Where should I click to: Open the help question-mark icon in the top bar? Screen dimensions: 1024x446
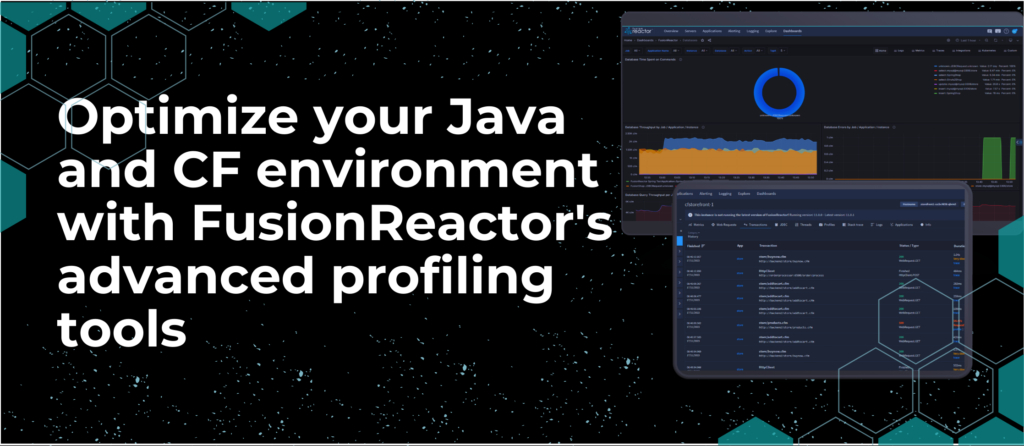pyautogui.click(x=1006, y=31)
